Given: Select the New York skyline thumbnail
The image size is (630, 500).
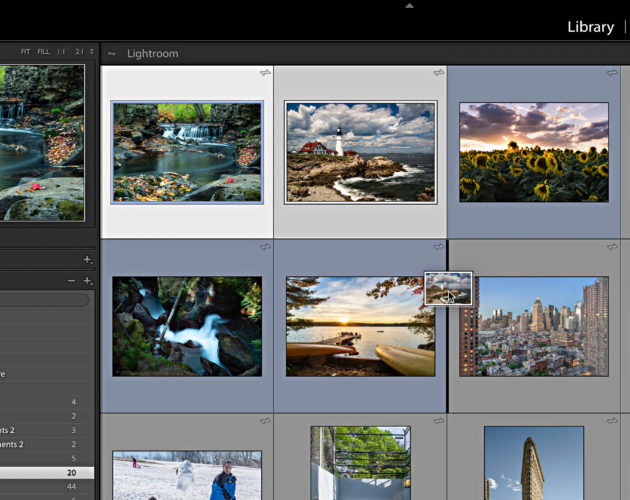Looking at the screenshot, I should point(534,326).
